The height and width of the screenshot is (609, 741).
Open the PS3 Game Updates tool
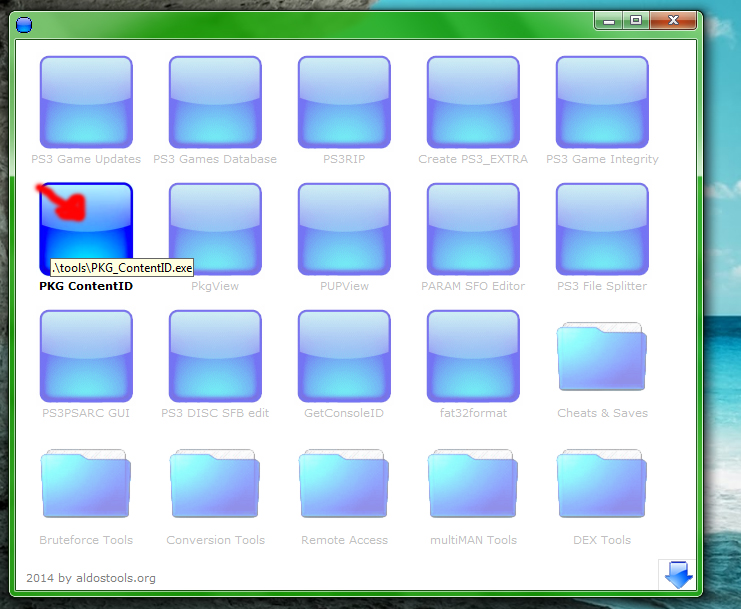coord(86,102)
